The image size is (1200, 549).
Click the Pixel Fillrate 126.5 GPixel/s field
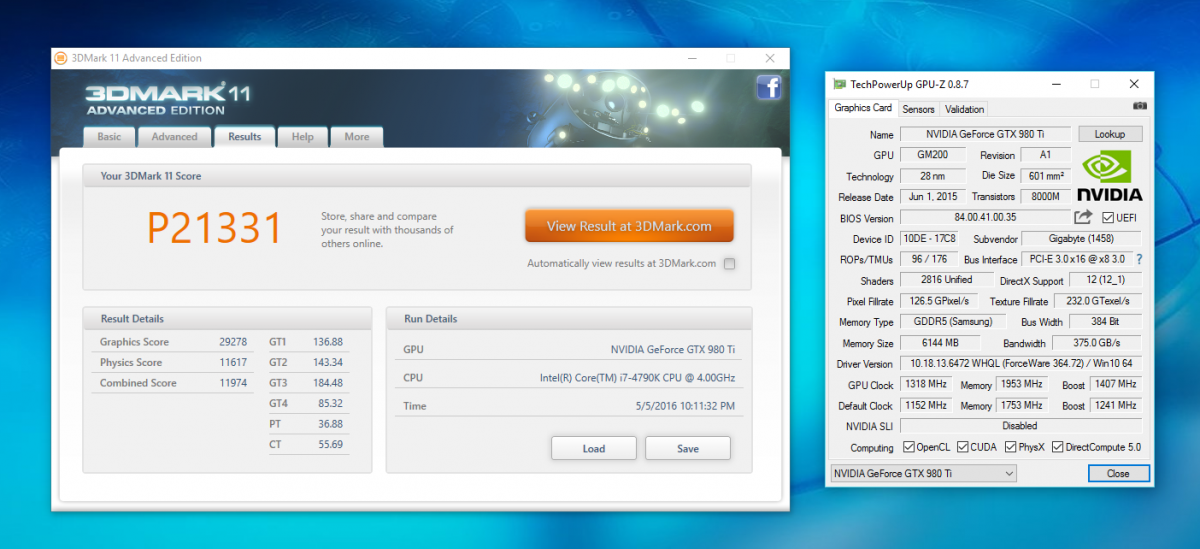(x=939, y=301)
